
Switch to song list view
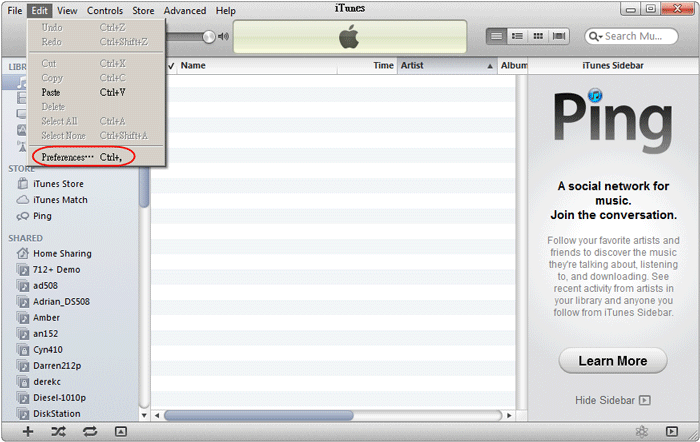coord(496,36)
